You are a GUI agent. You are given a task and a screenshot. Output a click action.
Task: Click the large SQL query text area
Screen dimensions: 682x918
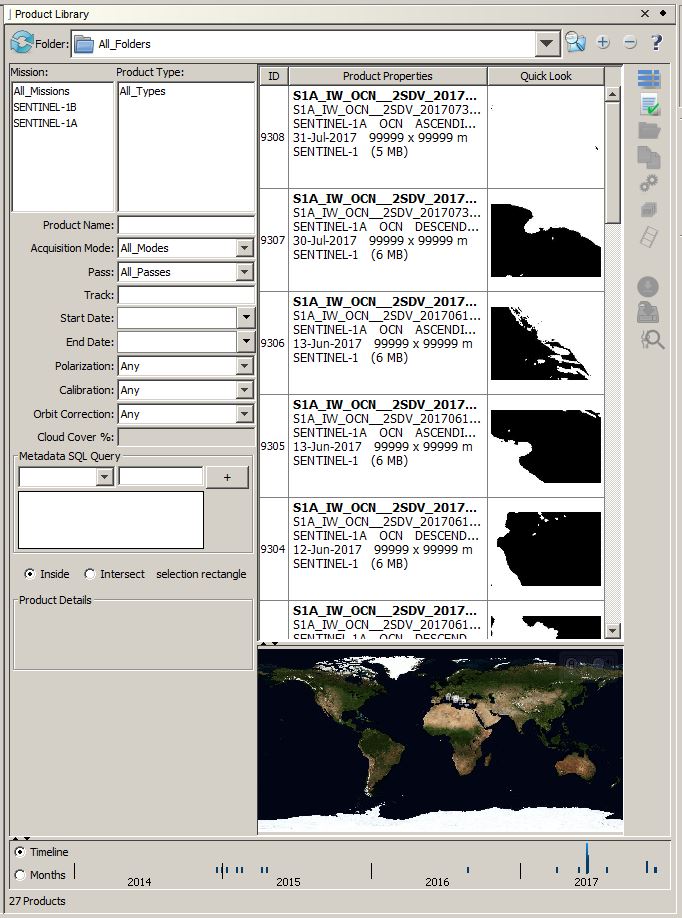111,520
